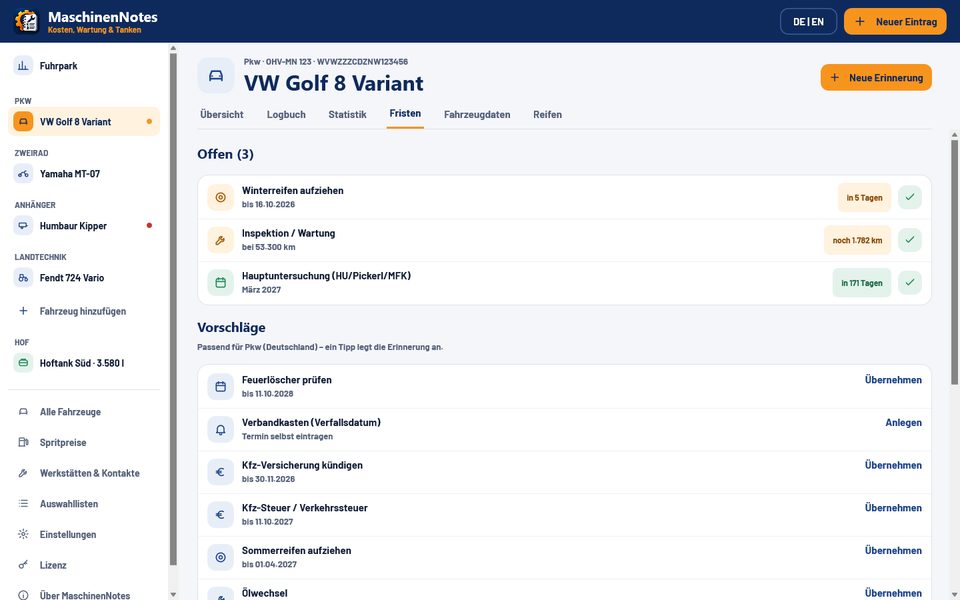This screenshot has width=960, height=600.
Task: Click the MaschinenNotes logo icon
Action: coord(26,21)
